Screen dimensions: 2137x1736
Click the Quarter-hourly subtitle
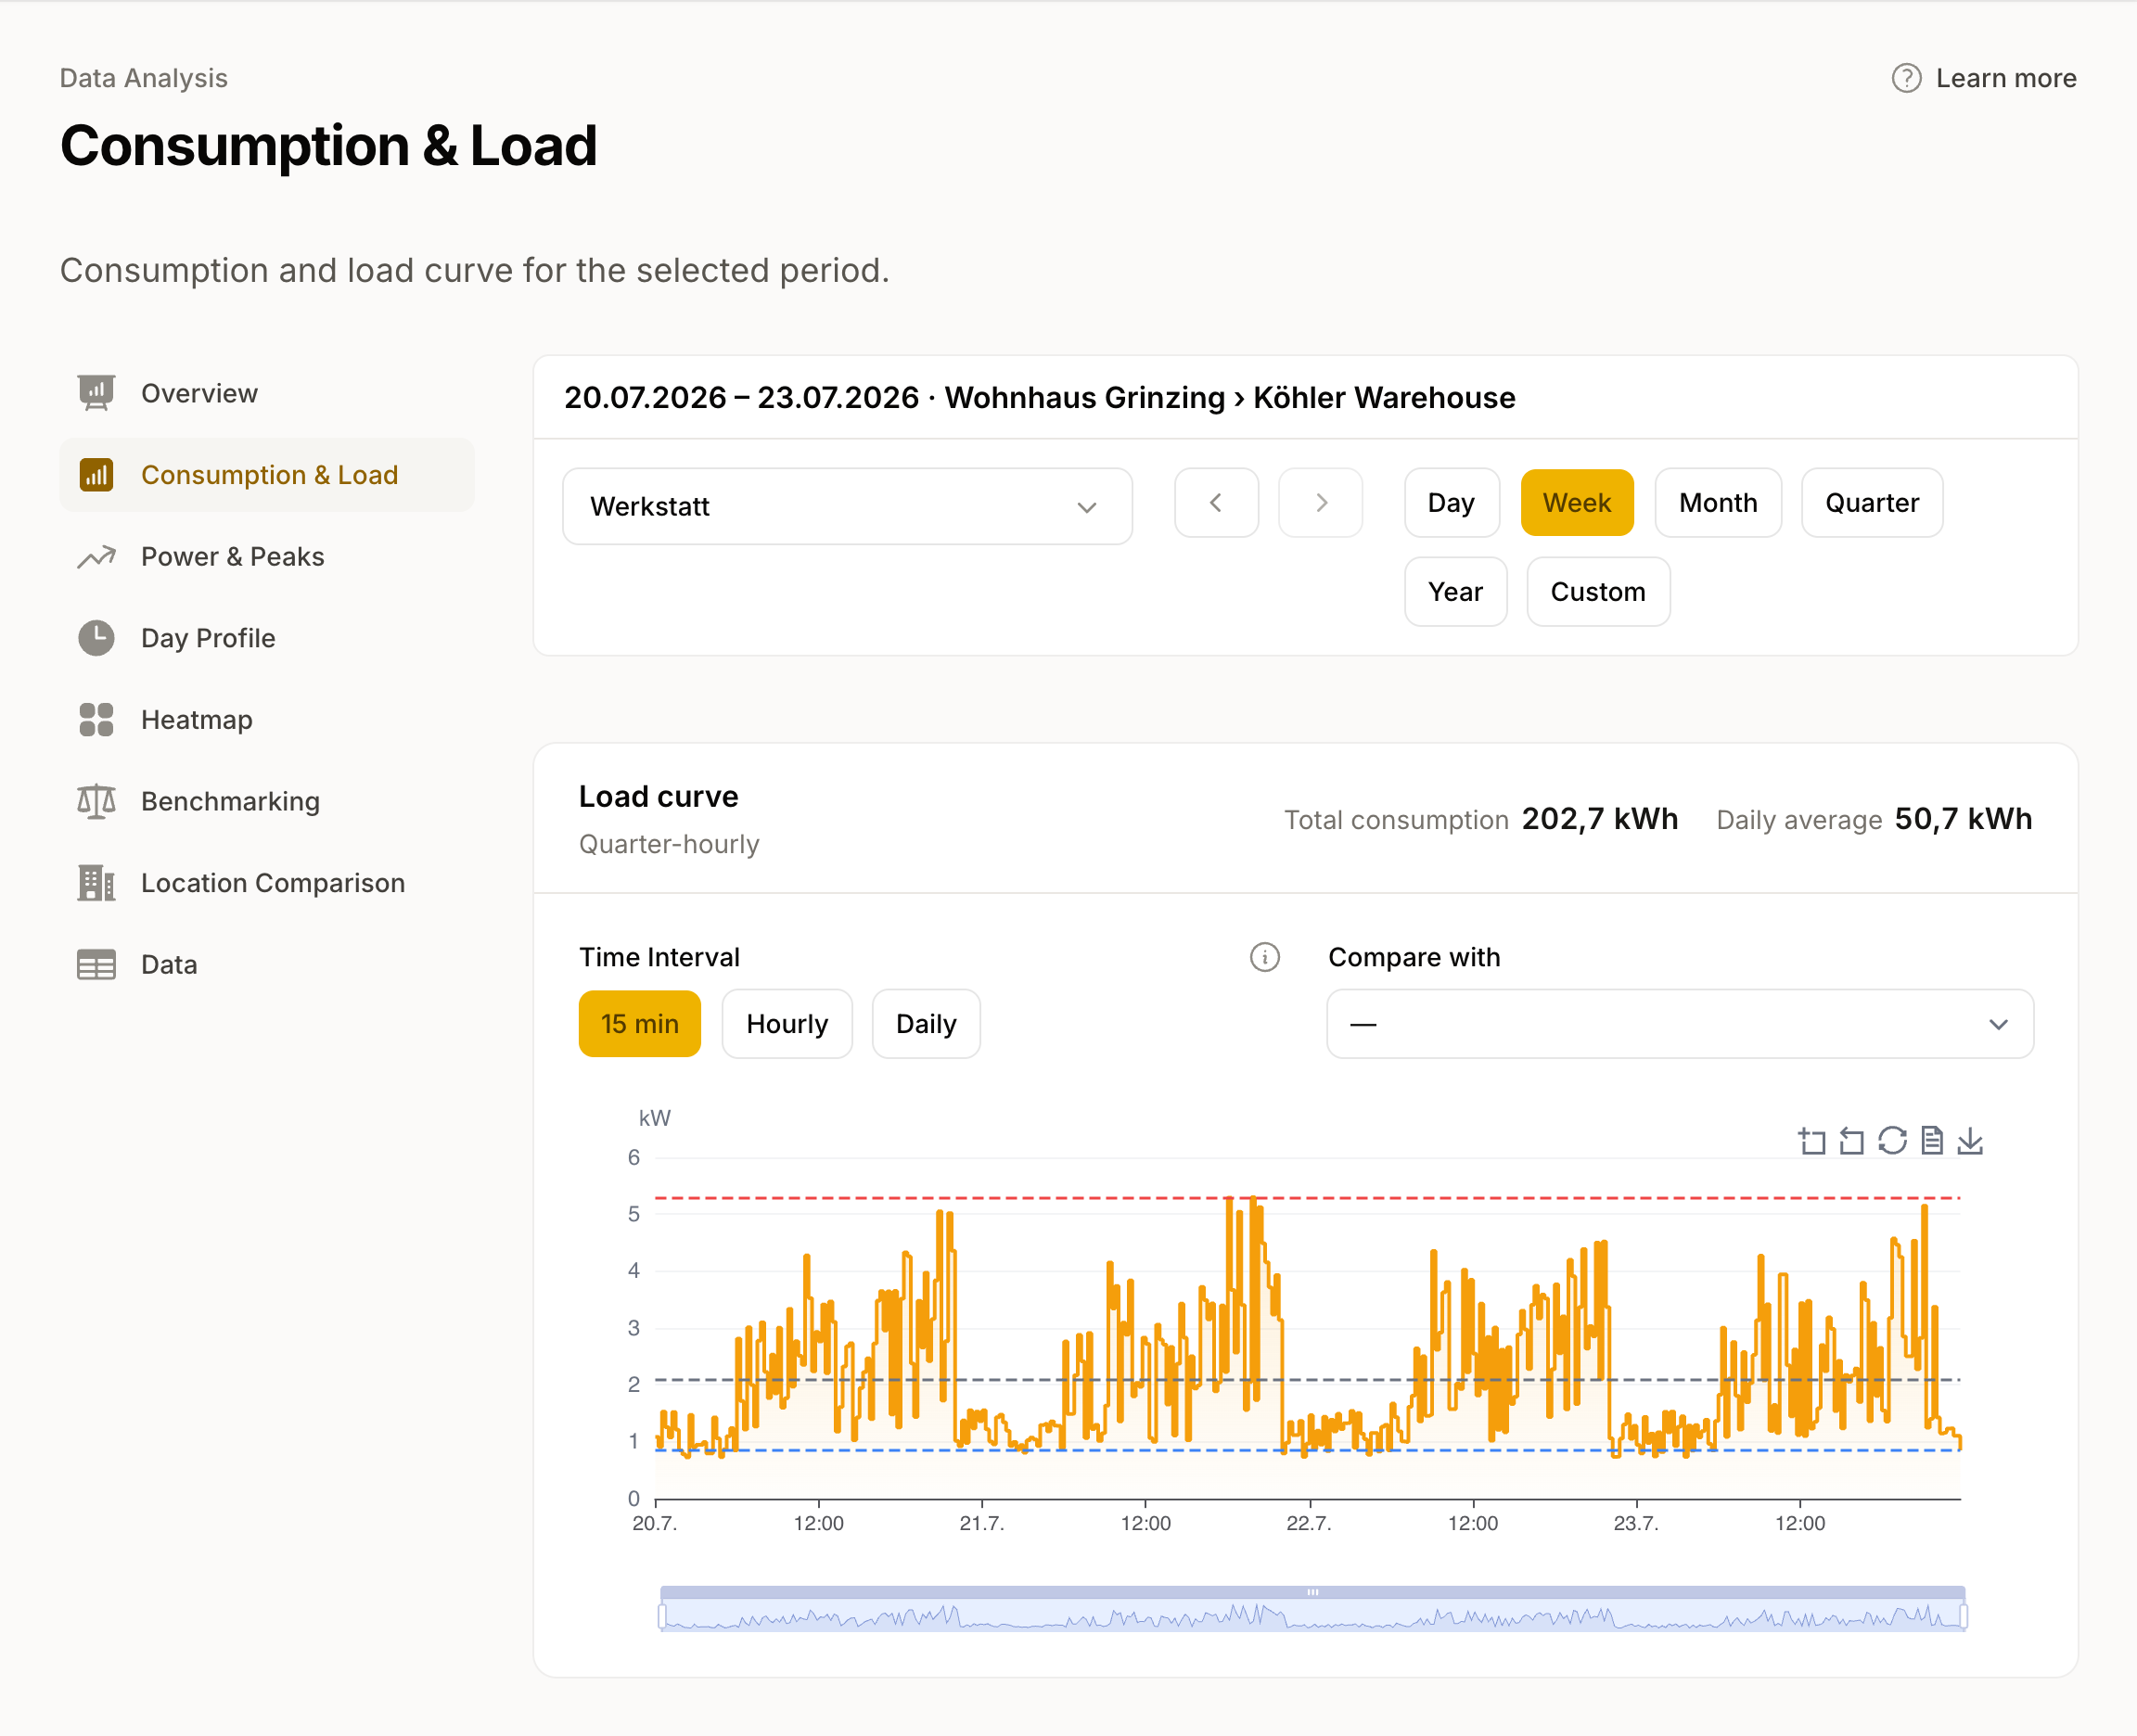(x=669, y=844)
